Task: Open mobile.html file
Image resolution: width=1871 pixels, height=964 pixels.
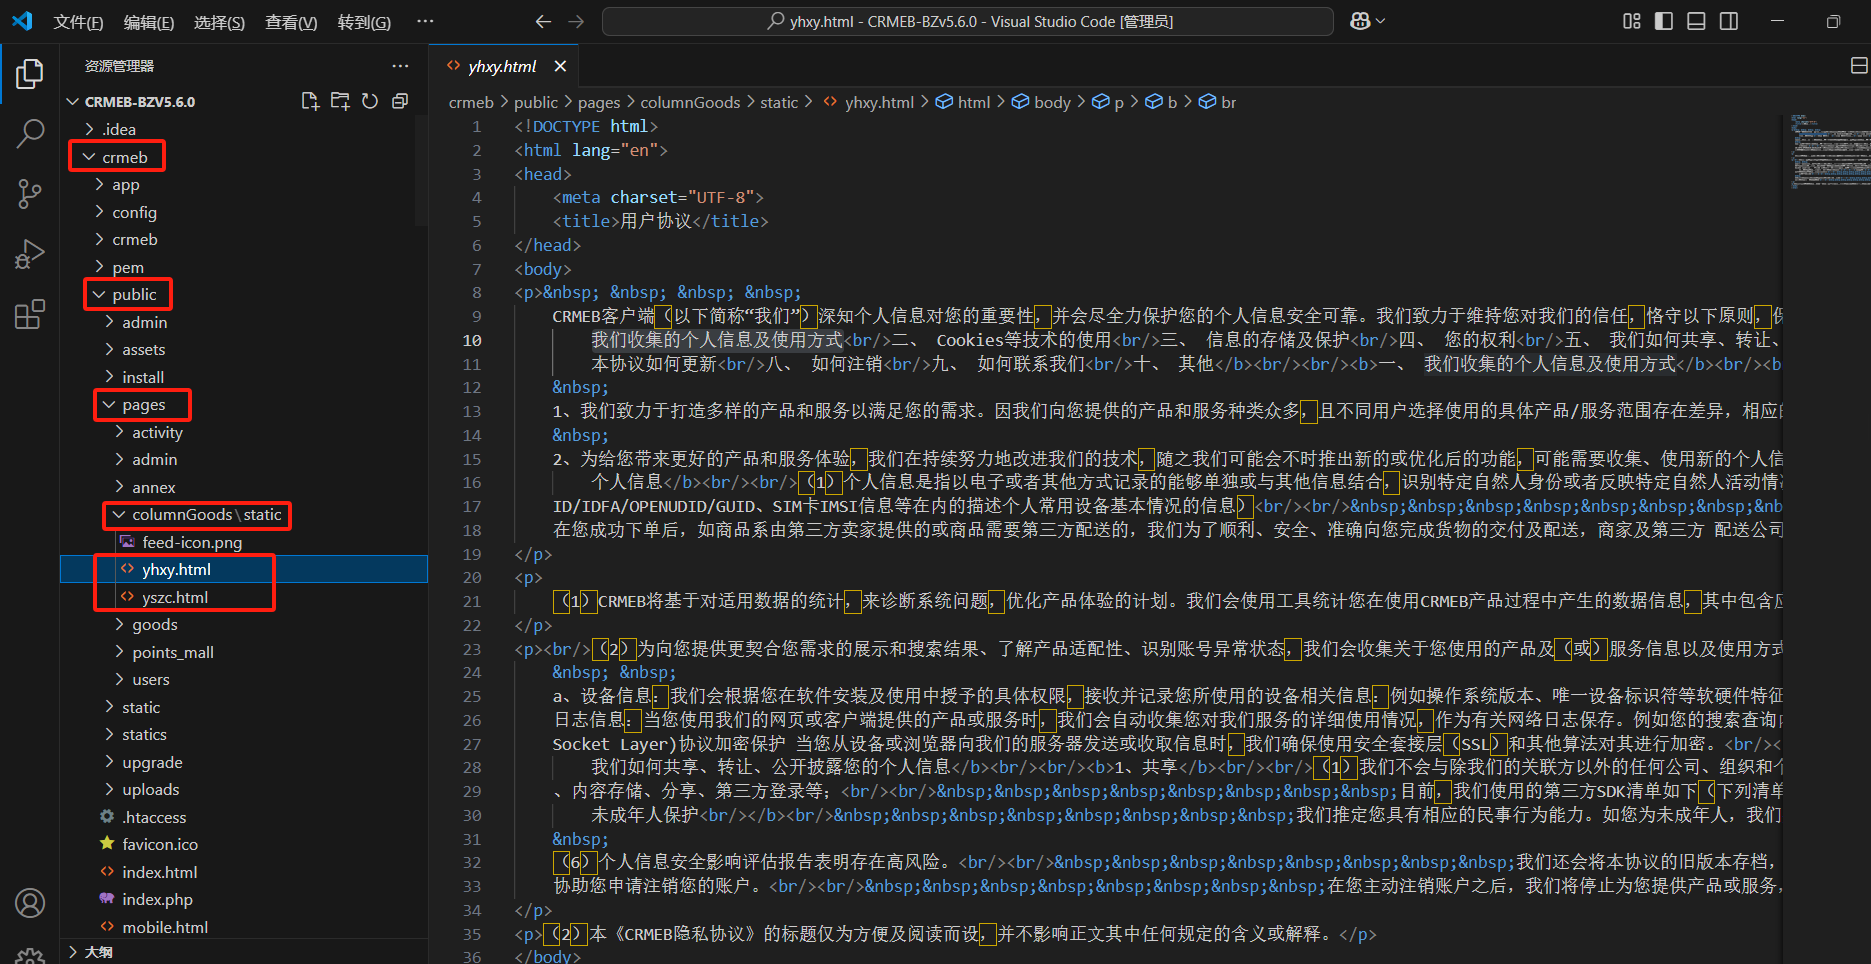Action: tap(244, 927)
